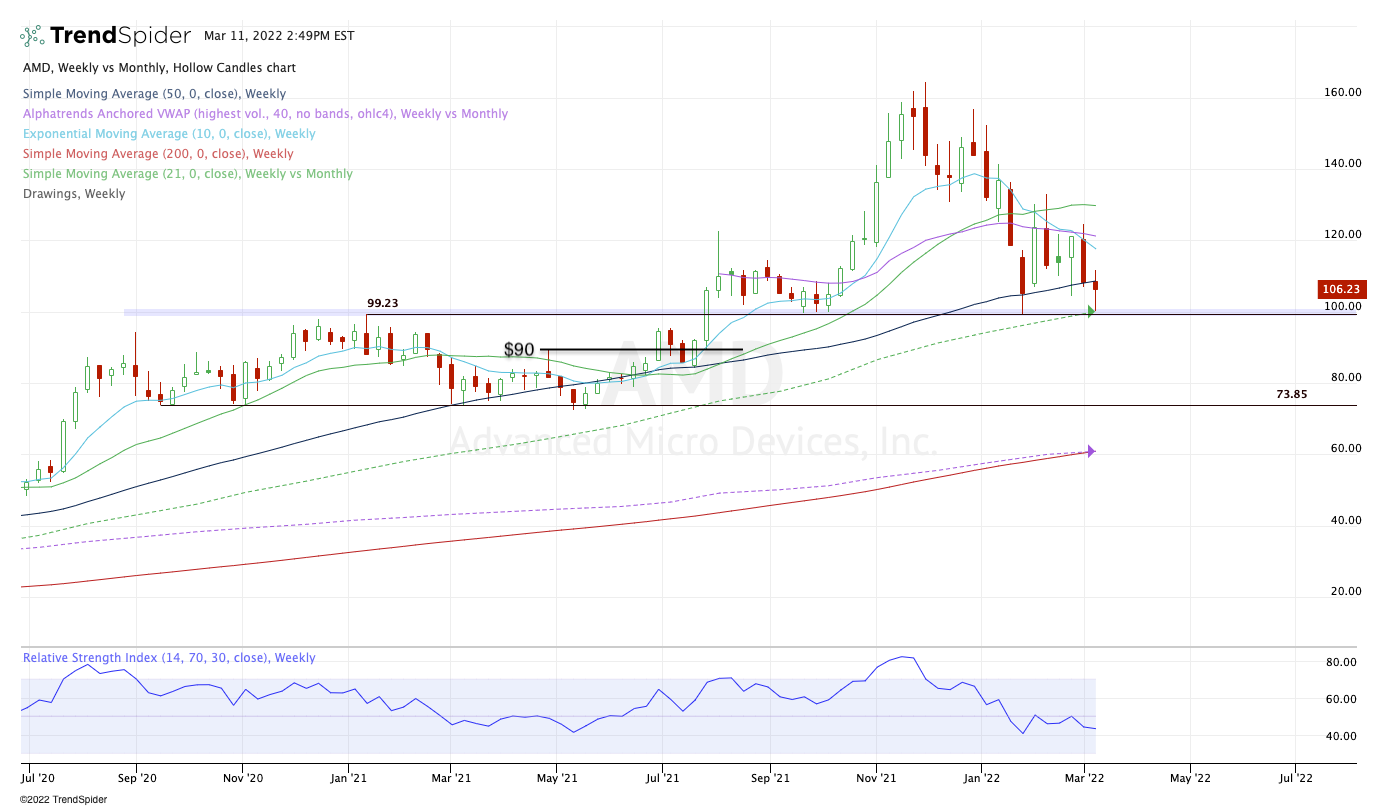Click the "Sep '21" date axis label

tap(769, 776)
